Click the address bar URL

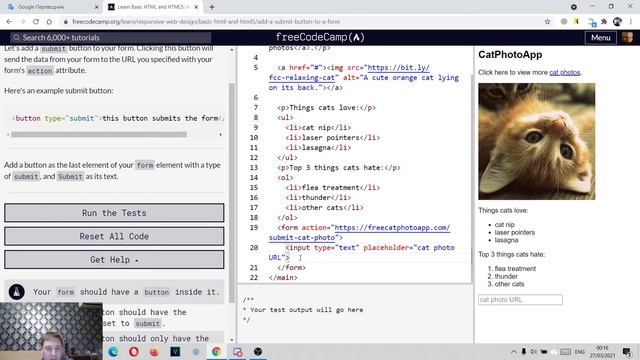coord(206,22)
